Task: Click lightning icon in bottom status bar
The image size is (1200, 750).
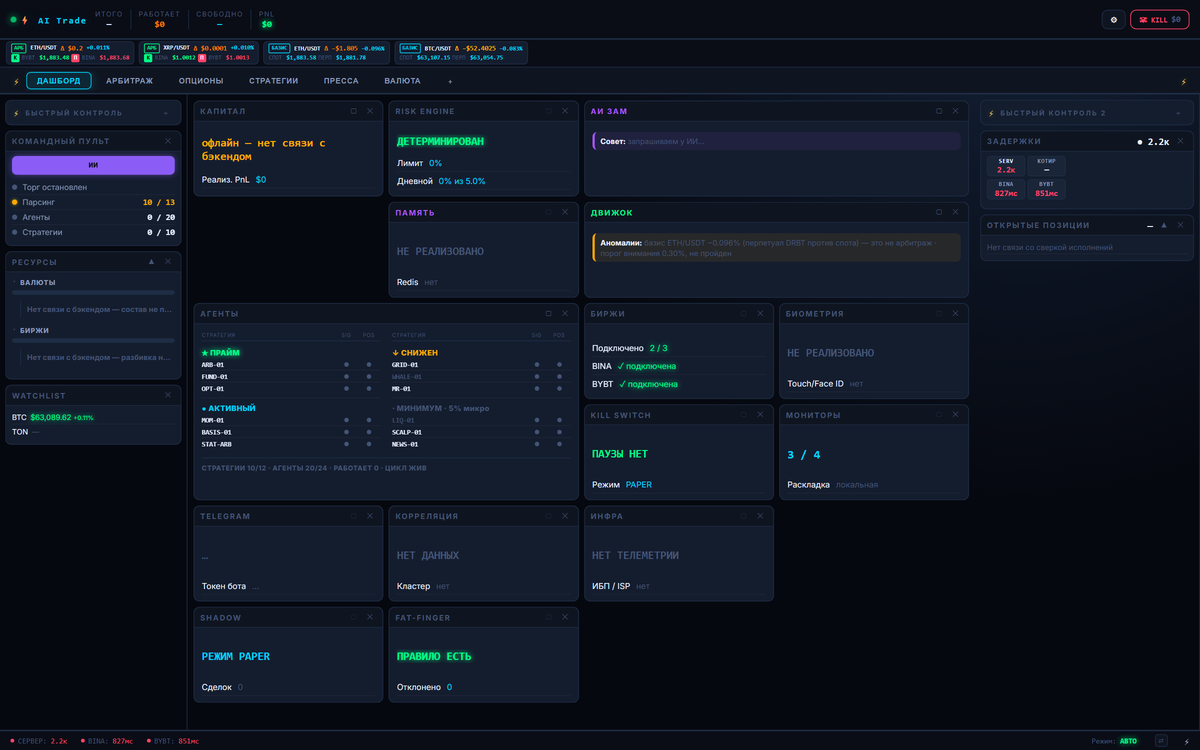Action: (x=1185, y=741)
